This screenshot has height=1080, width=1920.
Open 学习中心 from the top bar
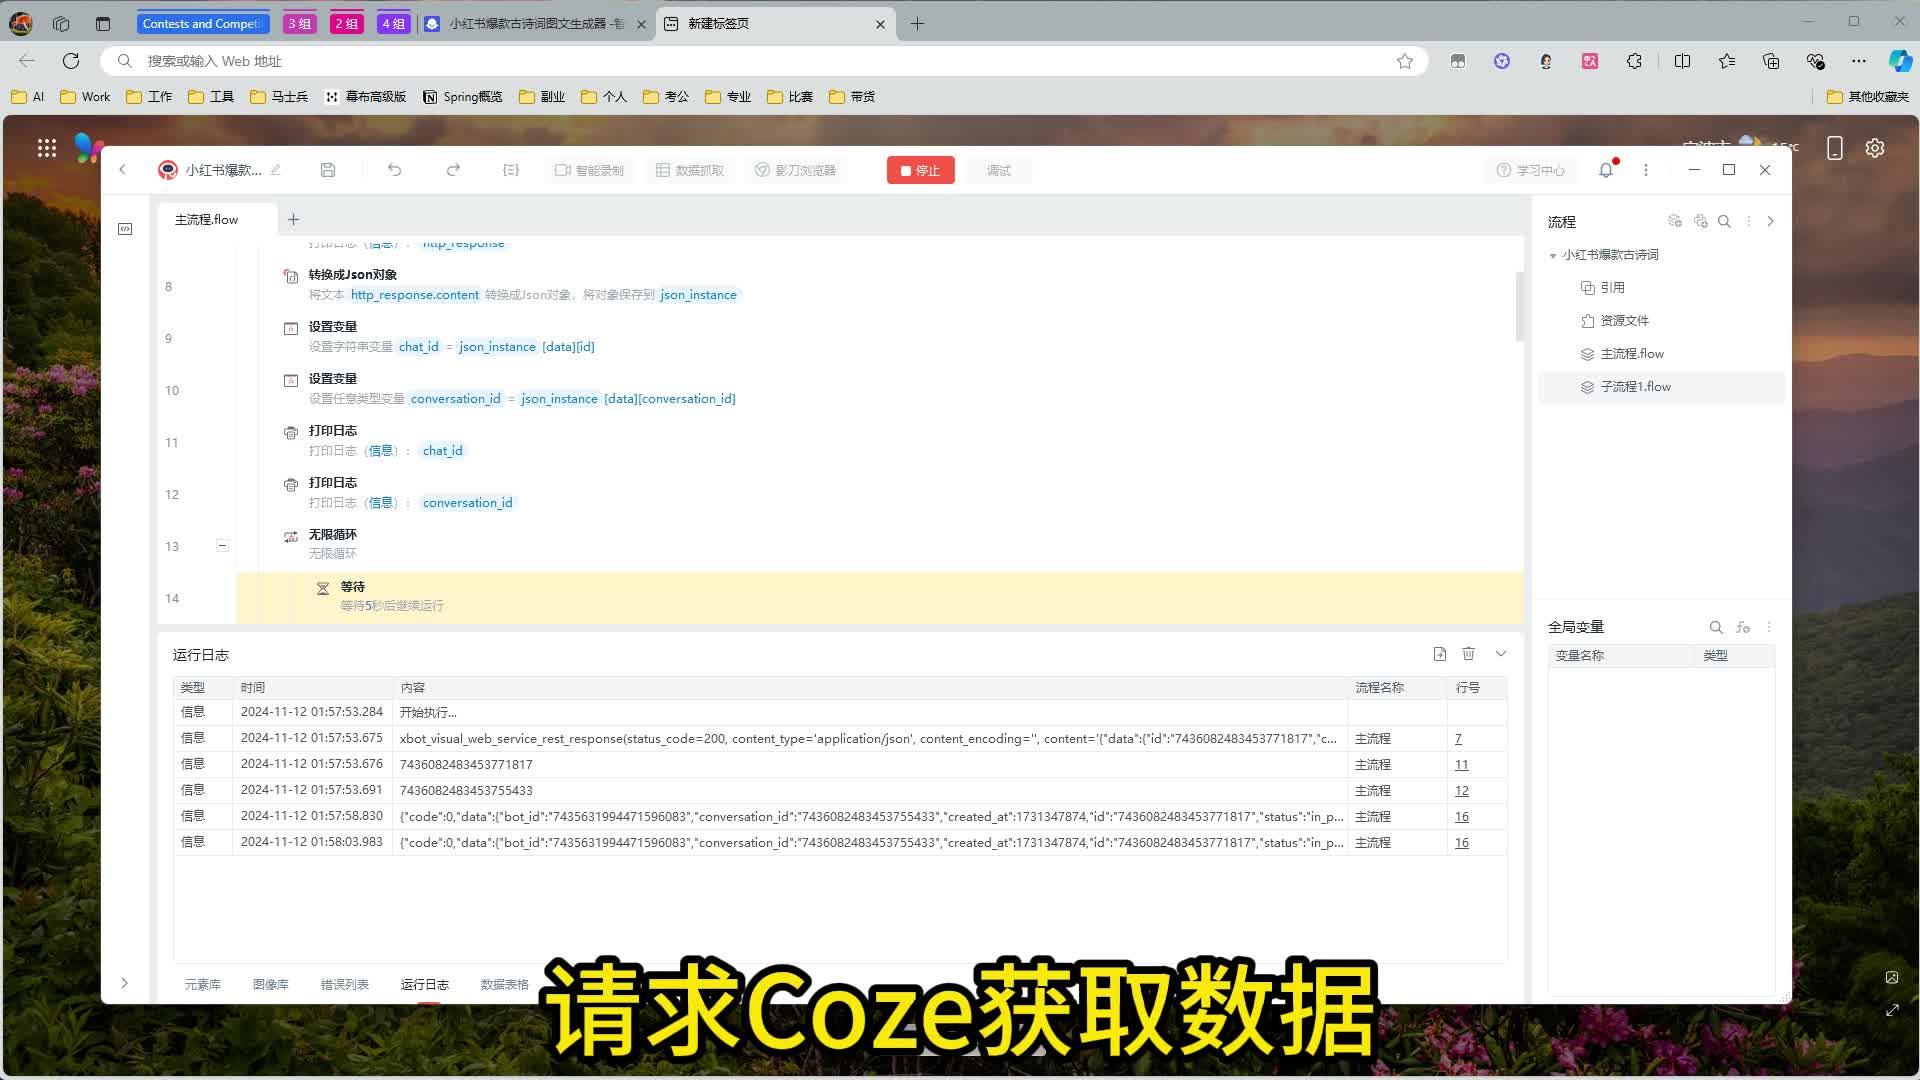pos(1530,170)
